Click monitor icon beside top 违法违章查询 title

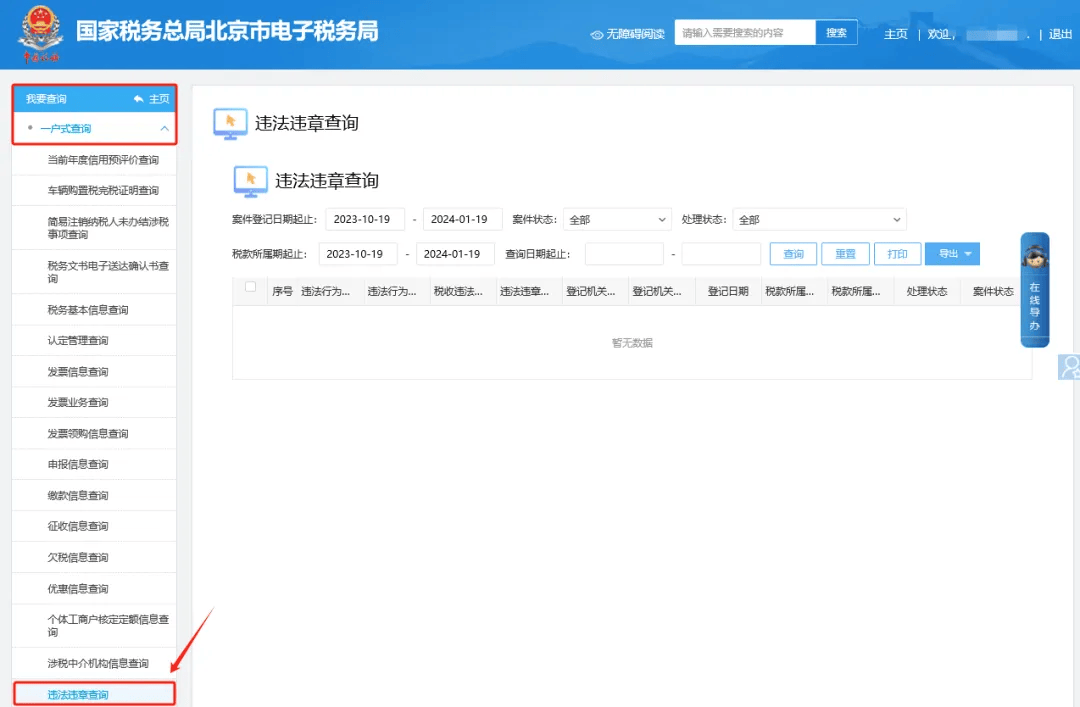tap(230, 124)
